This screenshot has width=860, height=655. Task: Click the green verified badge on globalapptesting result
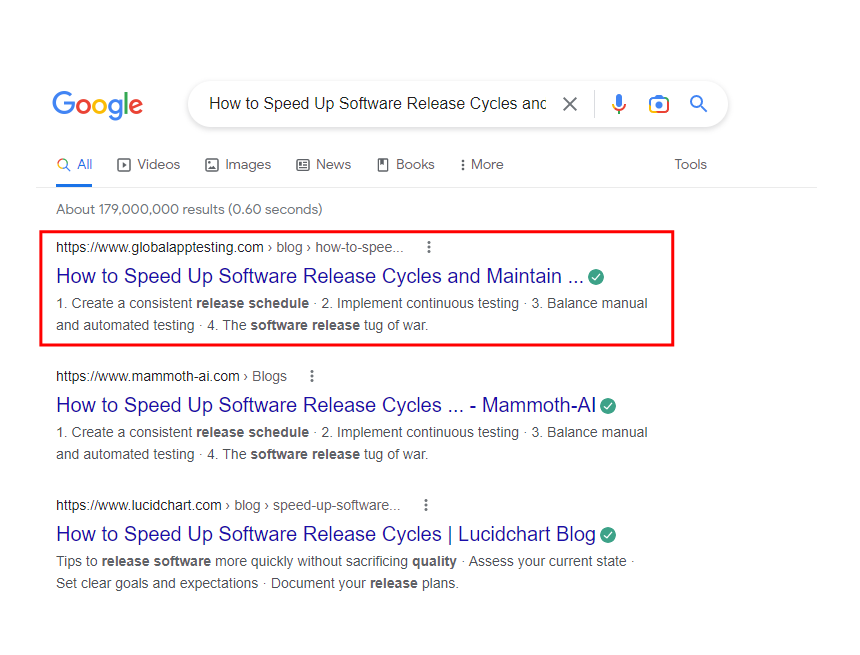pos(595,276)
